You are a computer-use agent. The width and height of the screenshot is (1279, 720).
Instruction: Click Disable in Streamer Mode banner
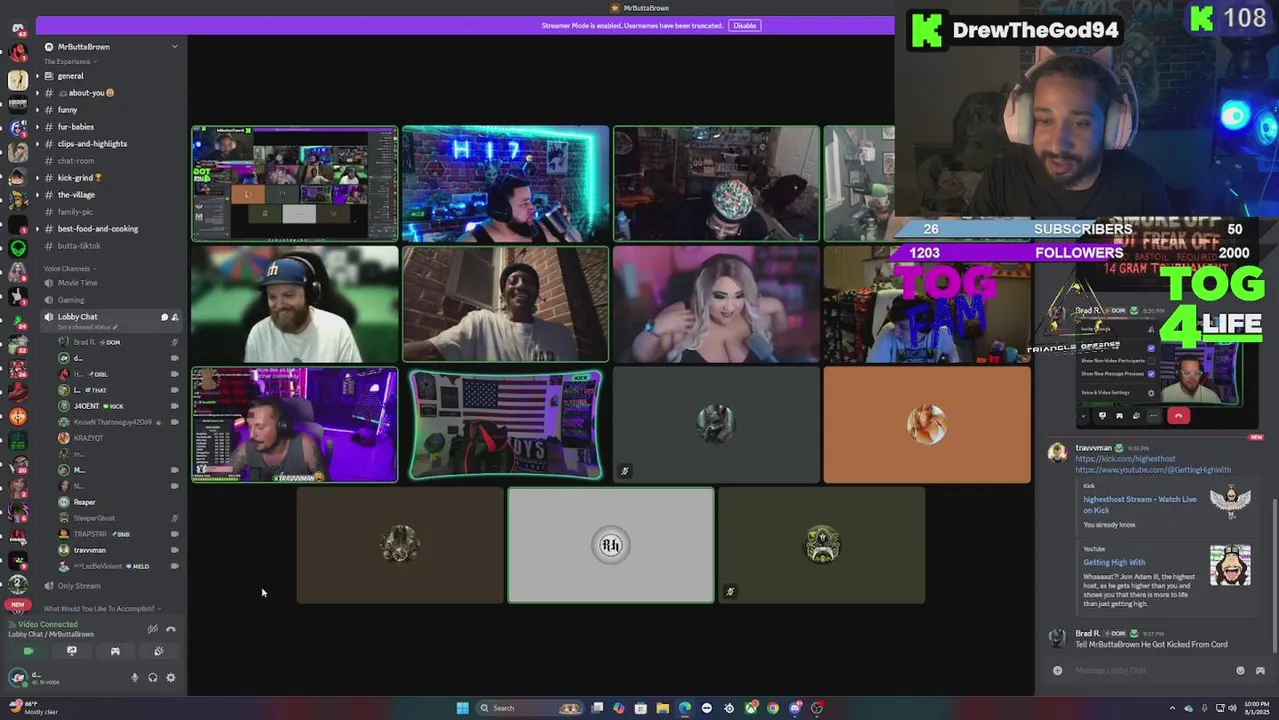[744, 25]
